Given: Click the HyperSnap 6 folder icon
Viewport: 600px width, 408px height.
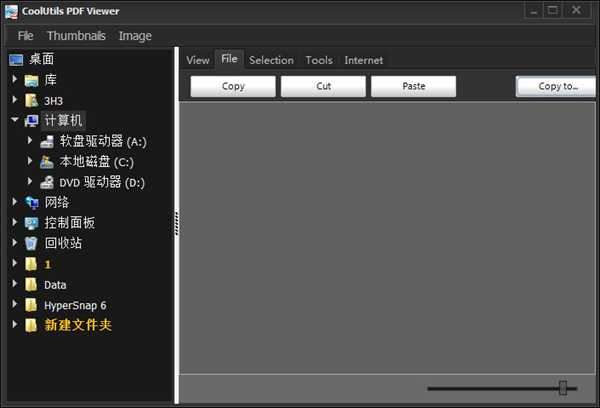Looking at the screenshot, I should (x=31, y=305).
